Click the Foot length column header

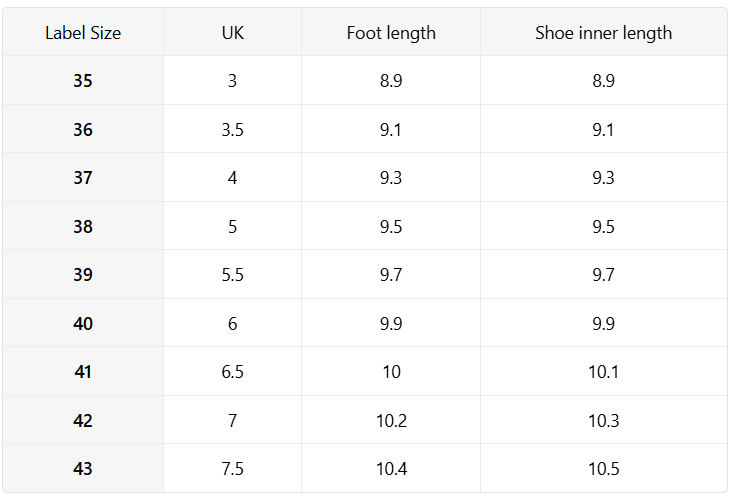391,32
